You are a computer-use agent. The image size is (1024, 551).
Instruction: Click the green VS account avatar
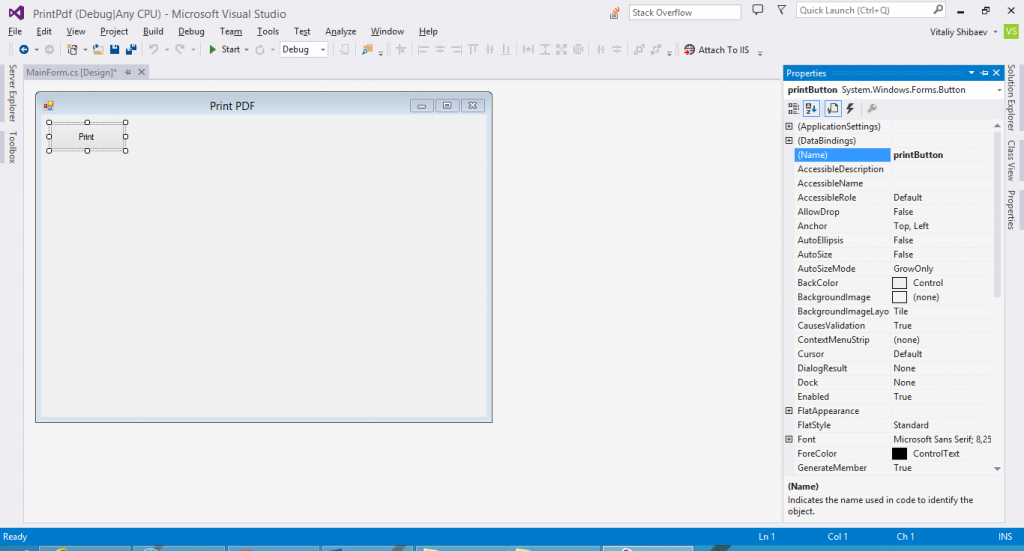coord(1011,31)
